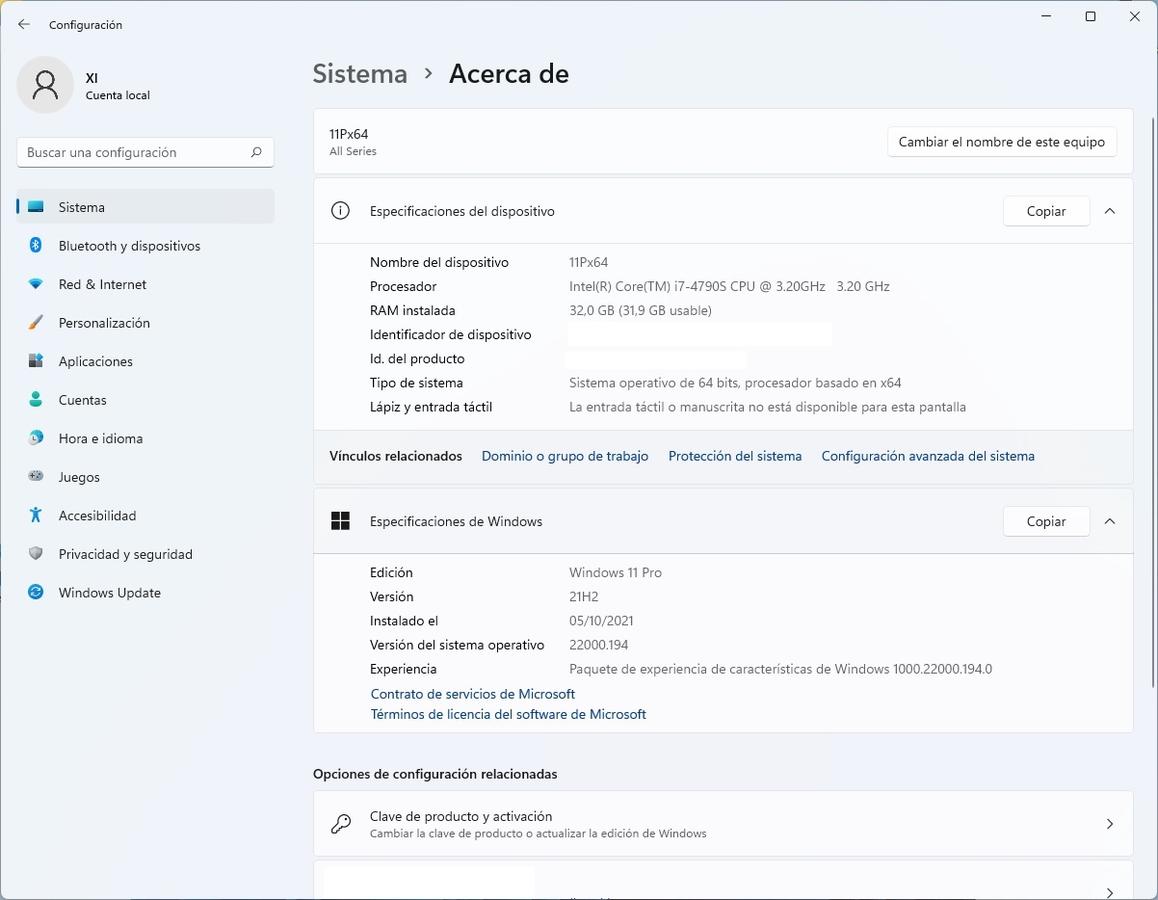Open Bluetooth y dispositivos settings
This screenshot has width=1158, height=900.
129,246
